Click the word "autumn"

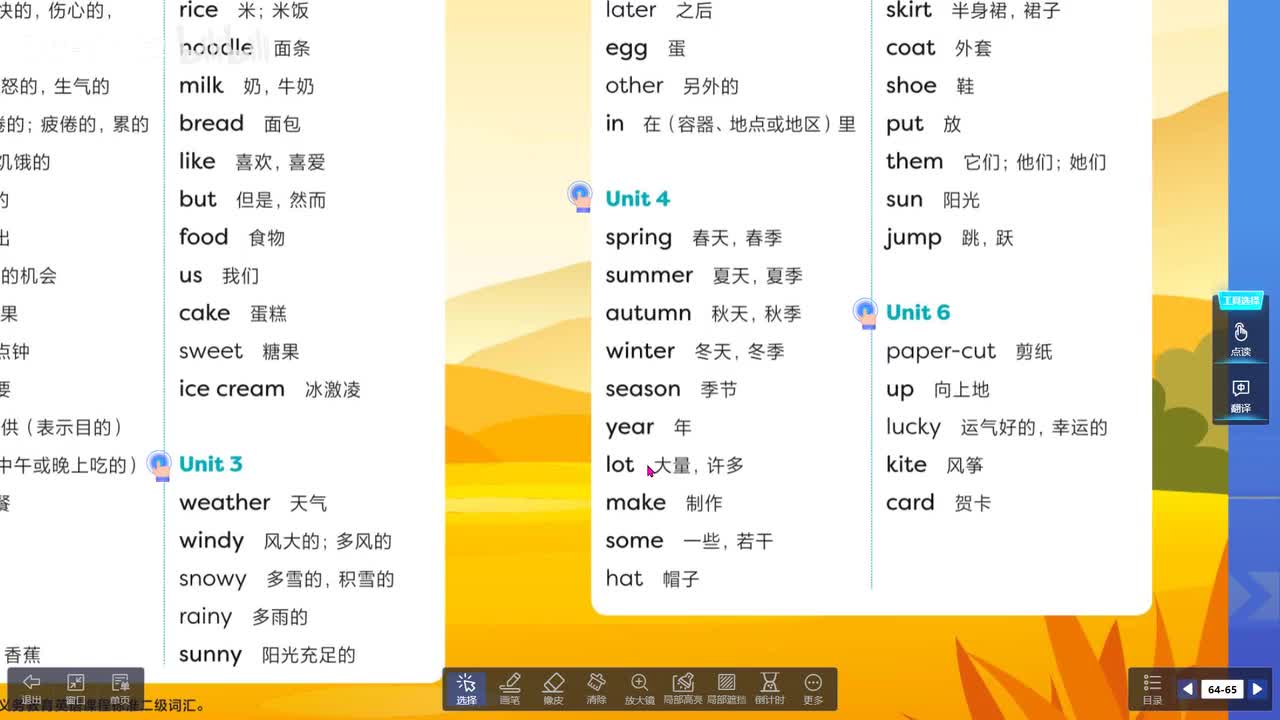648,313
